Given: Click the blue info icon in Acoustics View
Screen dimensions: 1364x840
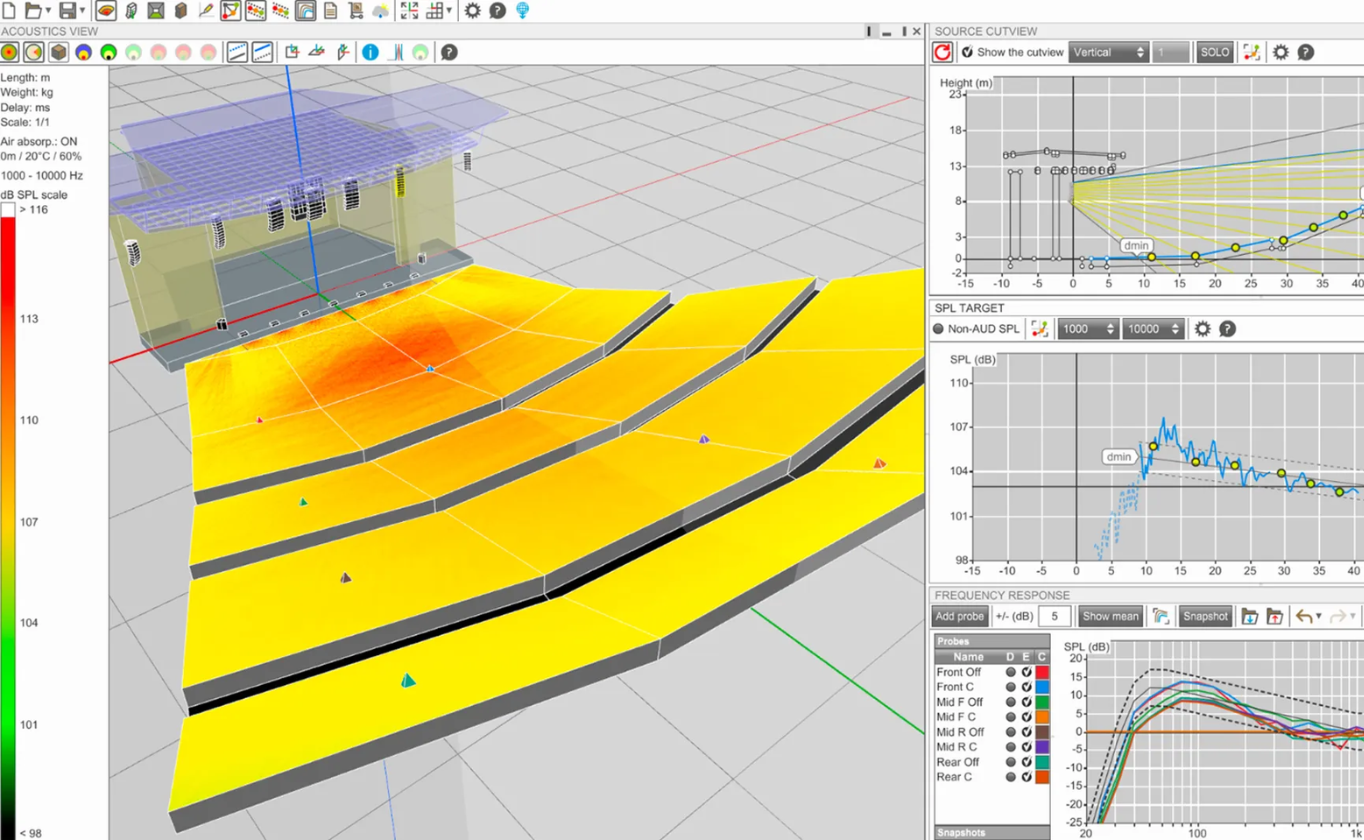Looking at the screenshot, I should (x=370, y=52).
